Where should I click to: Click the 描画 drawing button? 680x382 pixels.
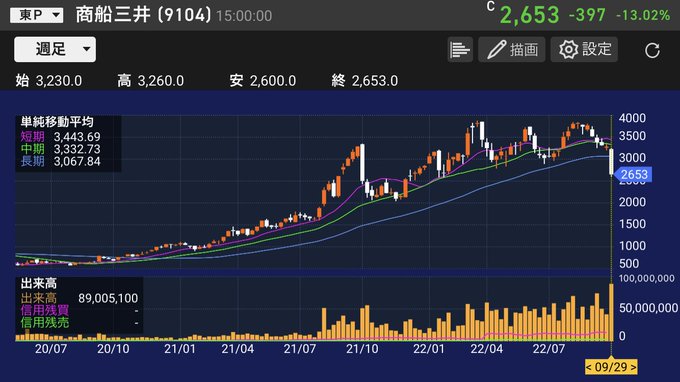[512, 50]
